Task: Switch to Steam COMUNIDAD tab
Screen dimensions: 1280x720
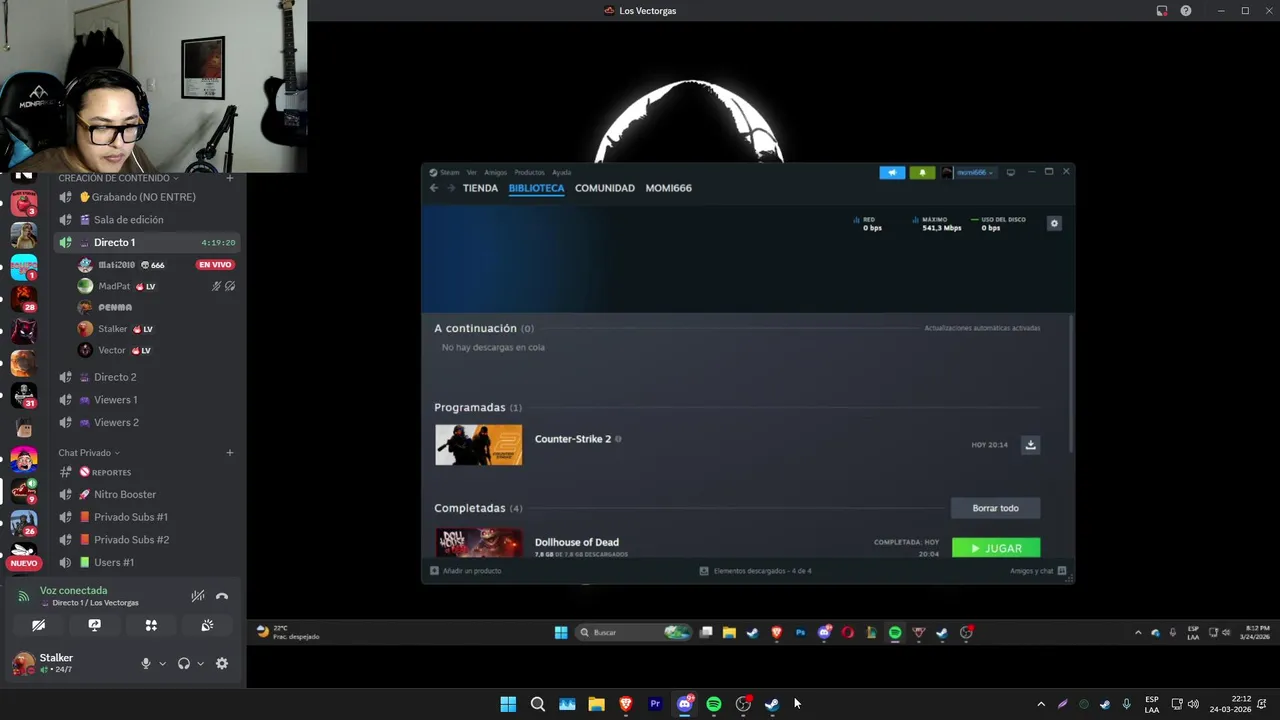Action: 605,188
